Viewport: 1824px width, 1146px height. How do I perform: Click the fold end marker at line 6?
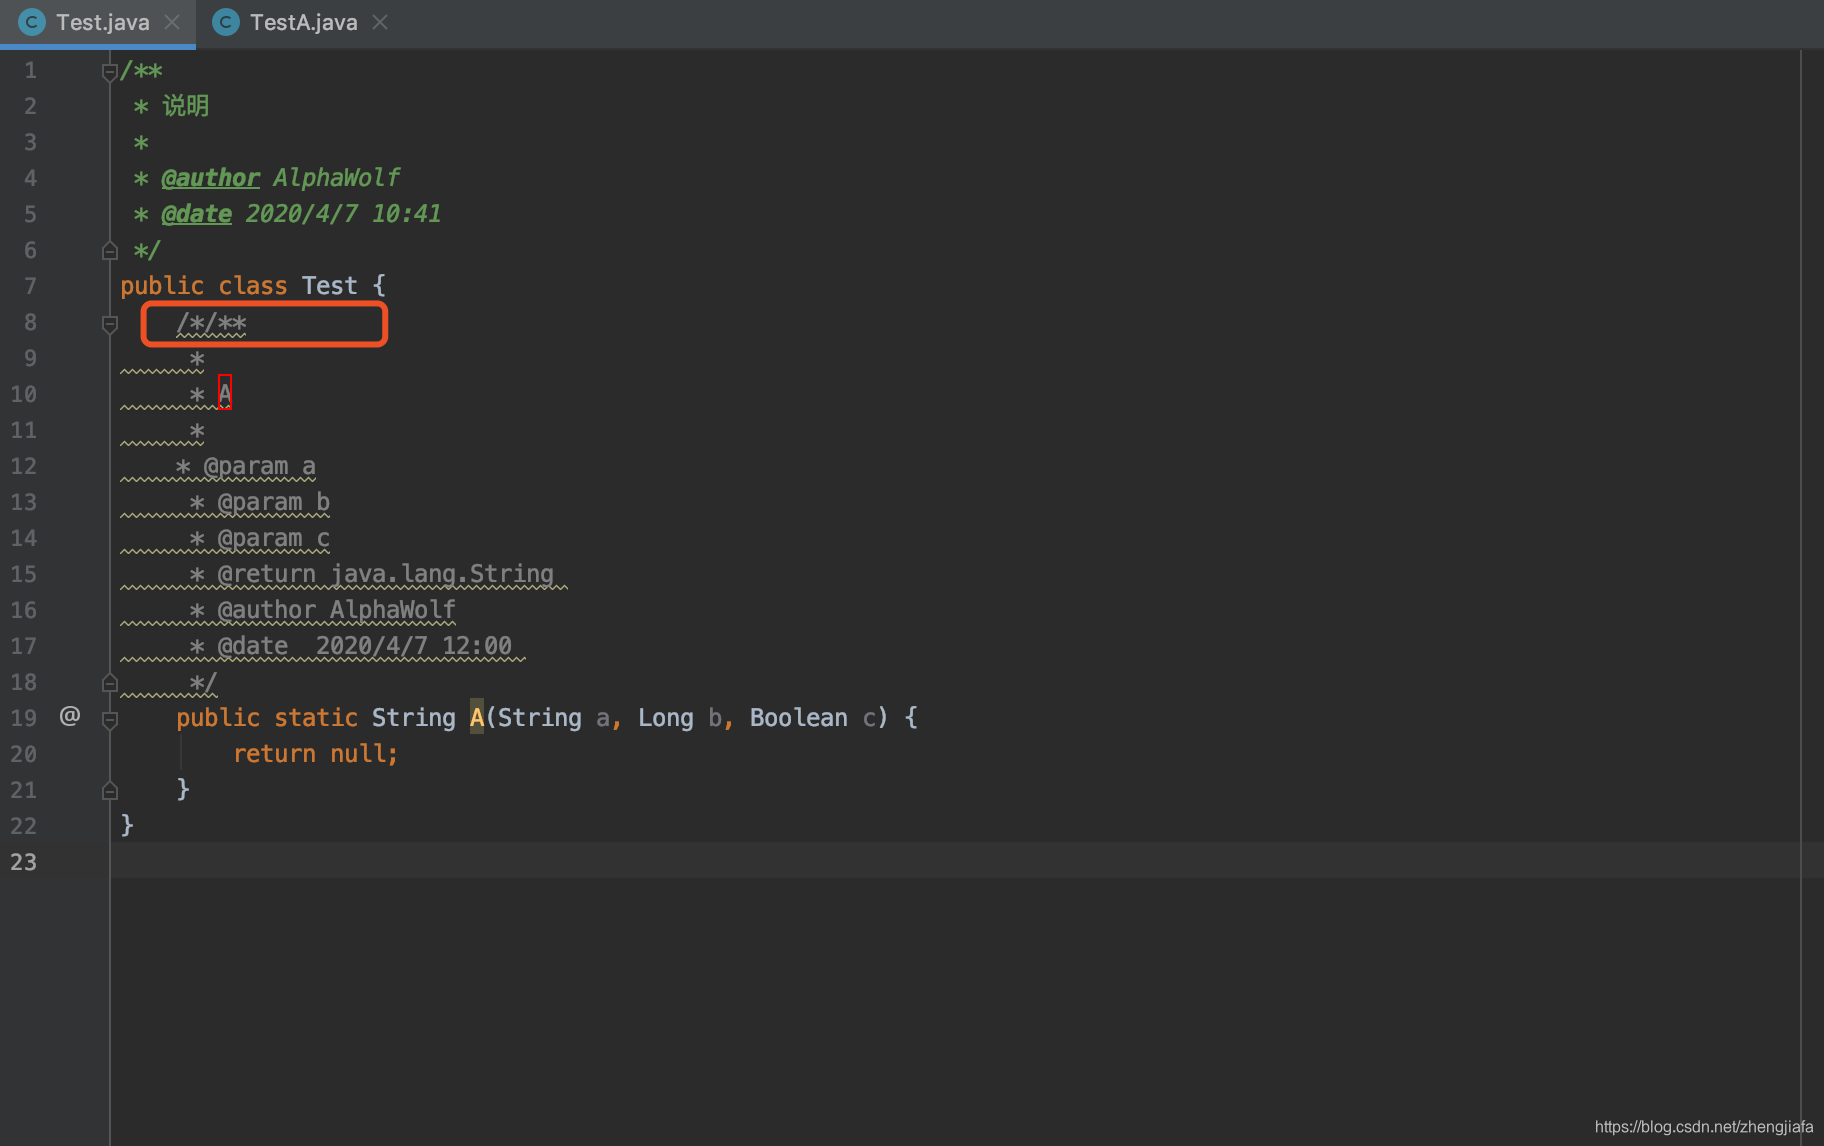coord(110,250)
